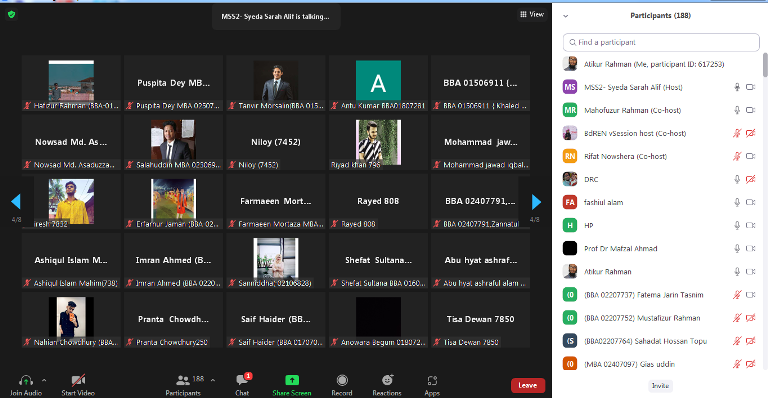Click Participants (188) panel title
The height and width of the screenshot is (398, 768).
(660, 16)
